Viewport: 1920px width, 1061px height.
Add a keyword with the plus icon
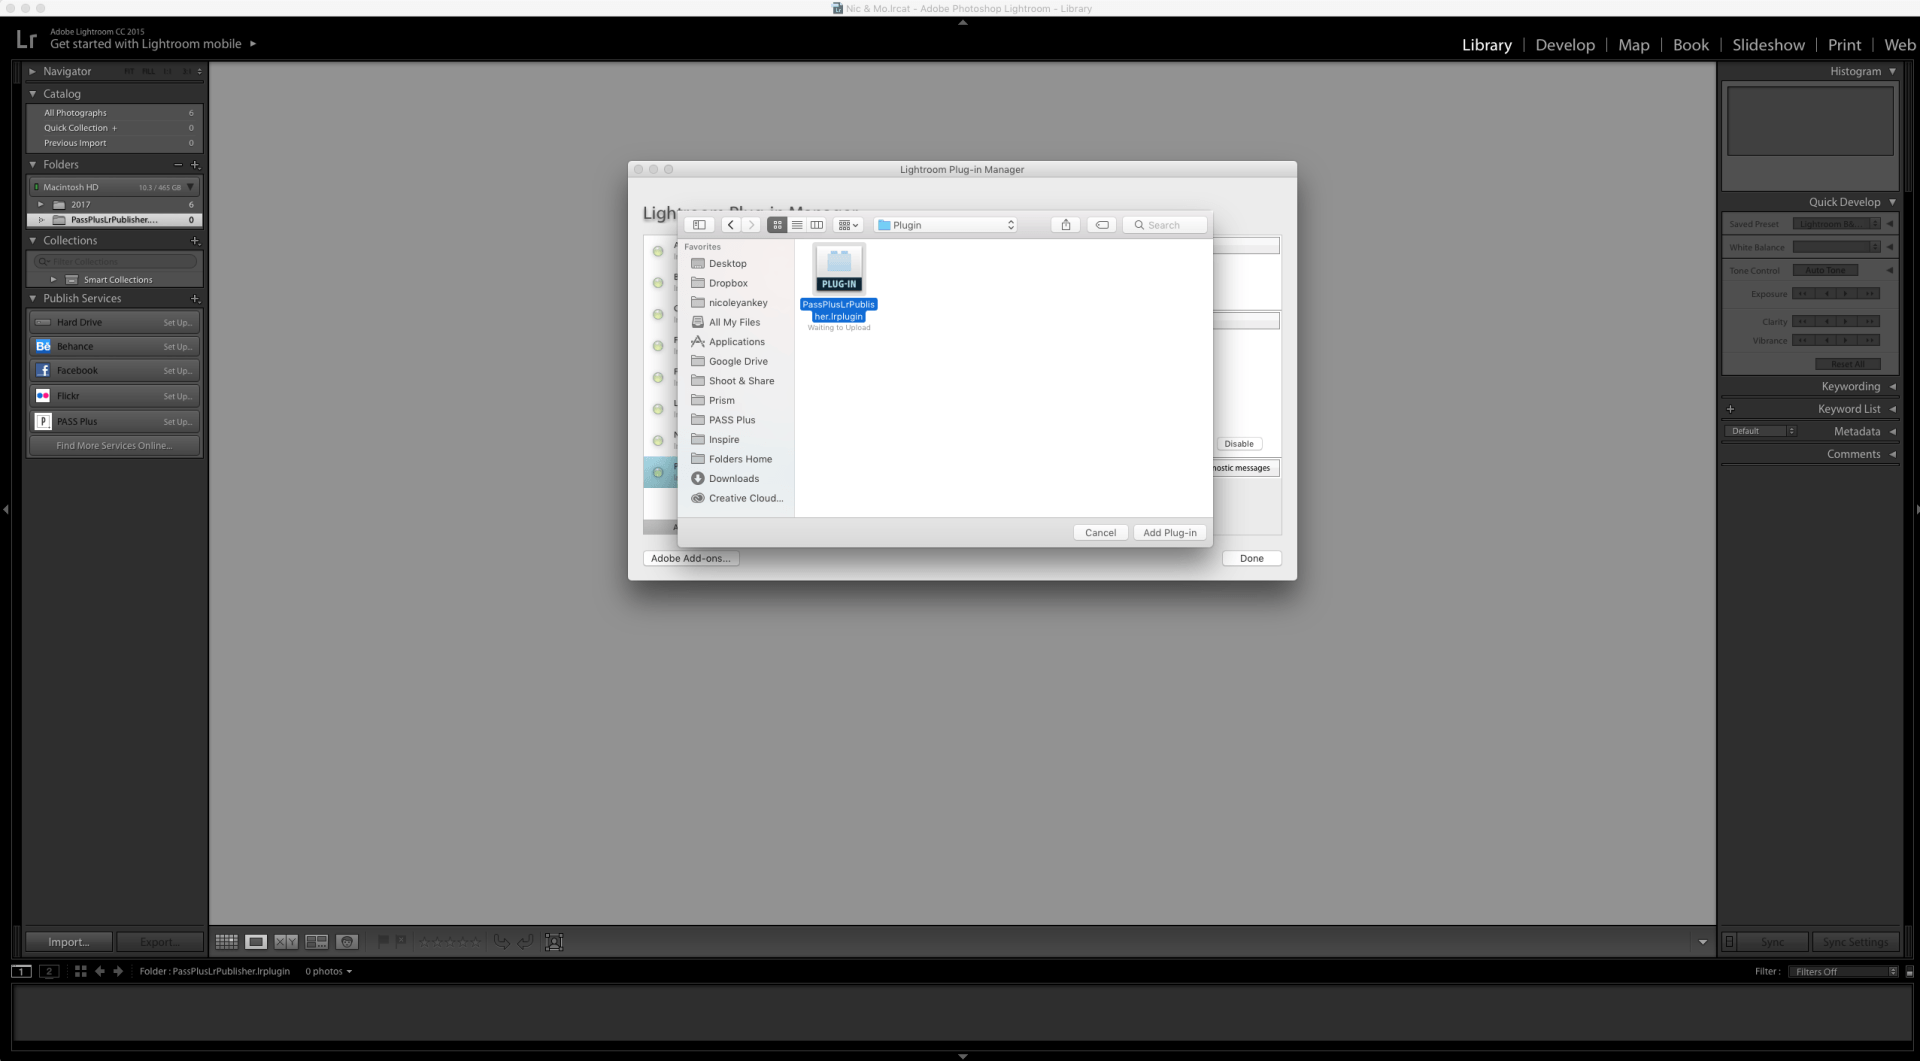tap(1730, 409)
